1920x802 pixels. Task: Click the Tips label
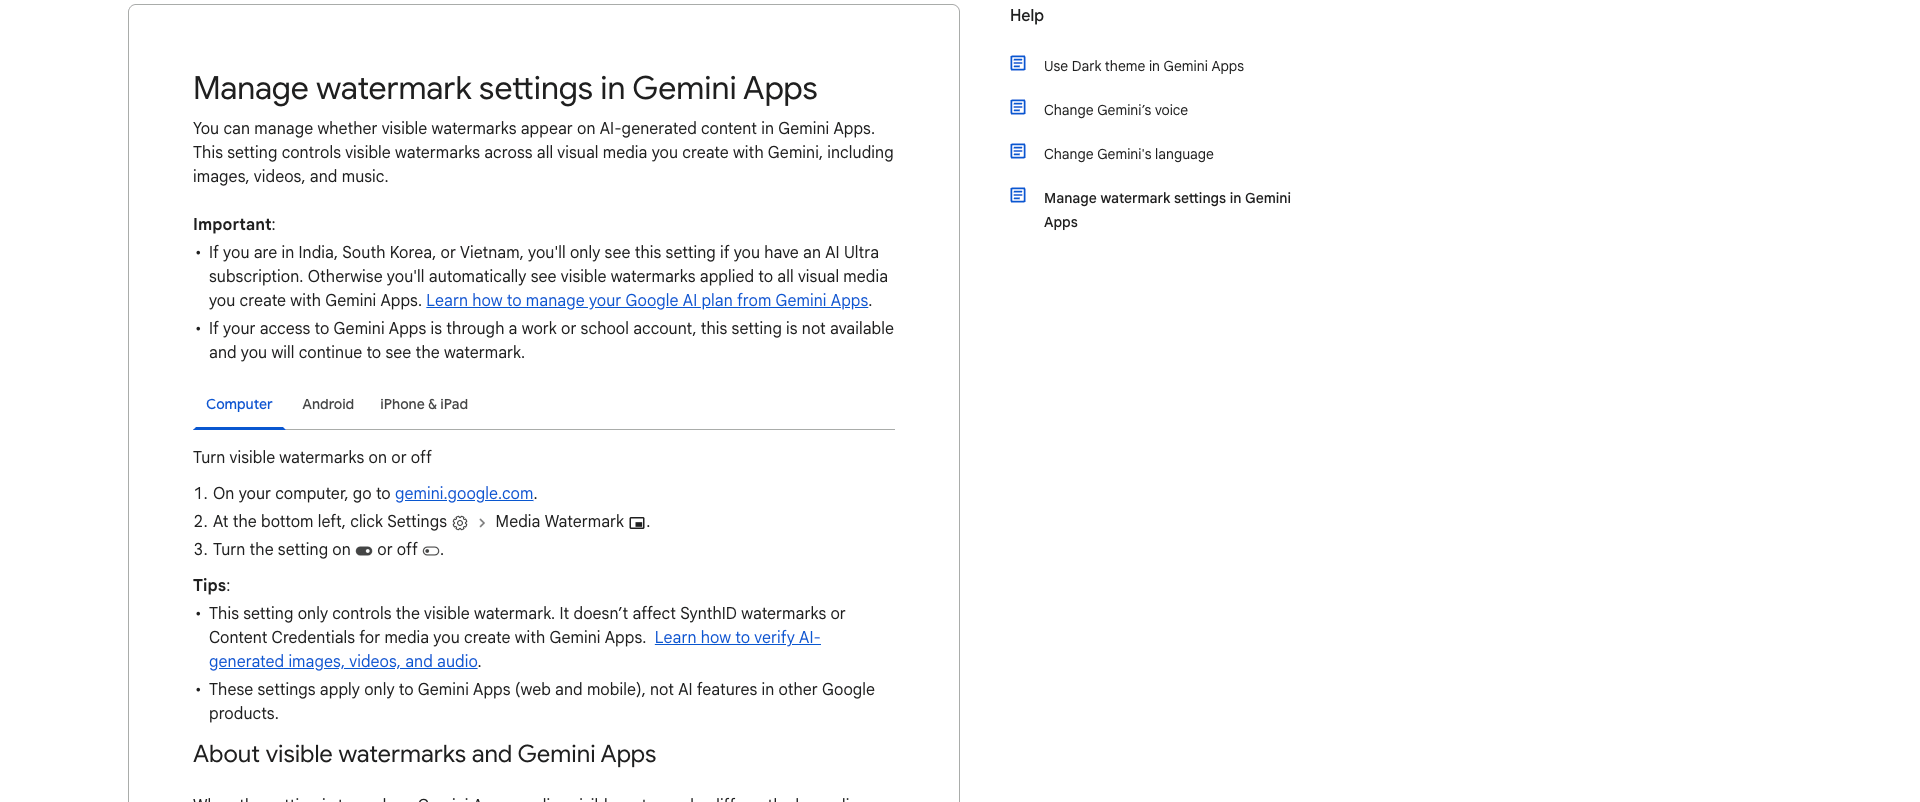click(x=210, y=585)
